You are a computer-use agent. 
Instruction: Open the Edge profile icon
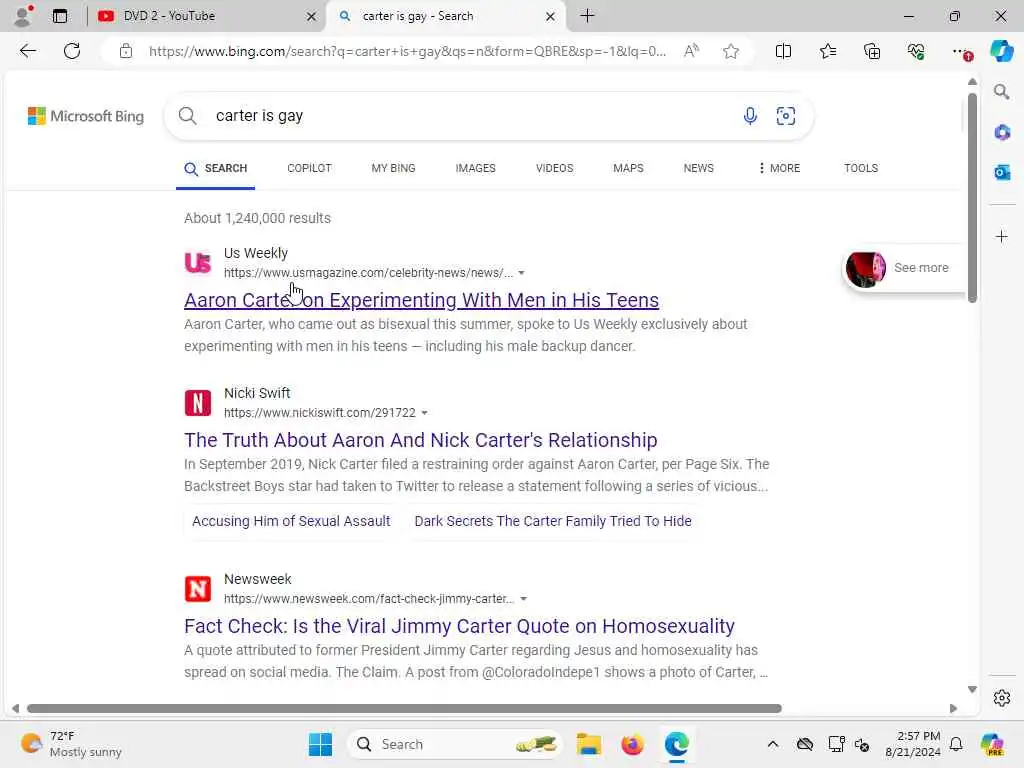coord(23,16)
